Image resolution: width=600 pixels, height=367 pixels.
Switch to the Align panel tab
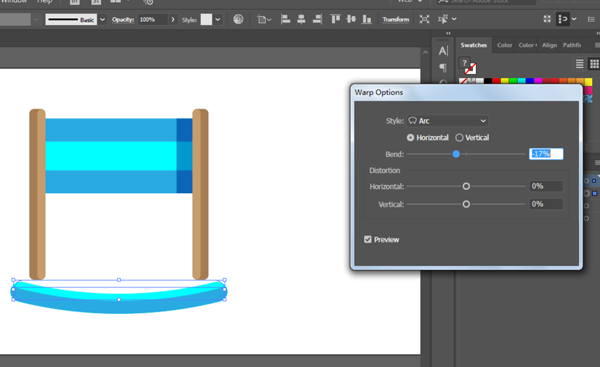(549, 45)
